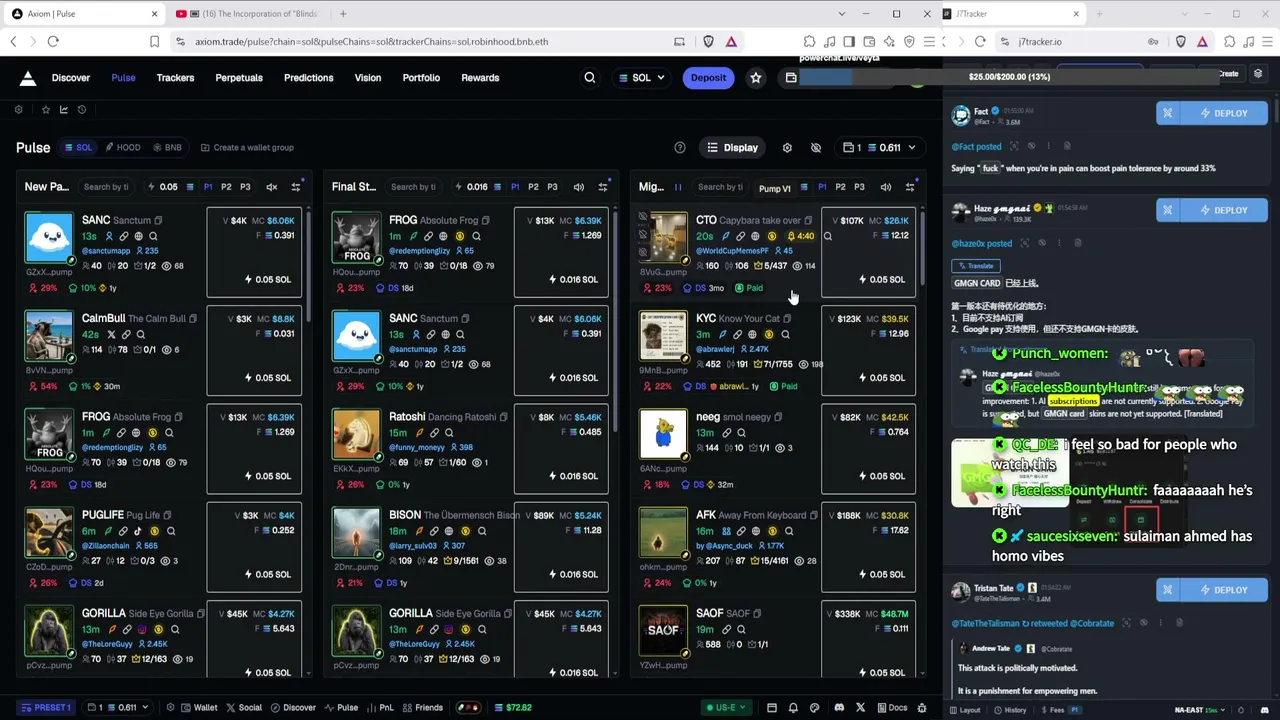Go to the Trackers page
The width and height of the screenshot is (1280, 720).
click(x=175, y=78)
